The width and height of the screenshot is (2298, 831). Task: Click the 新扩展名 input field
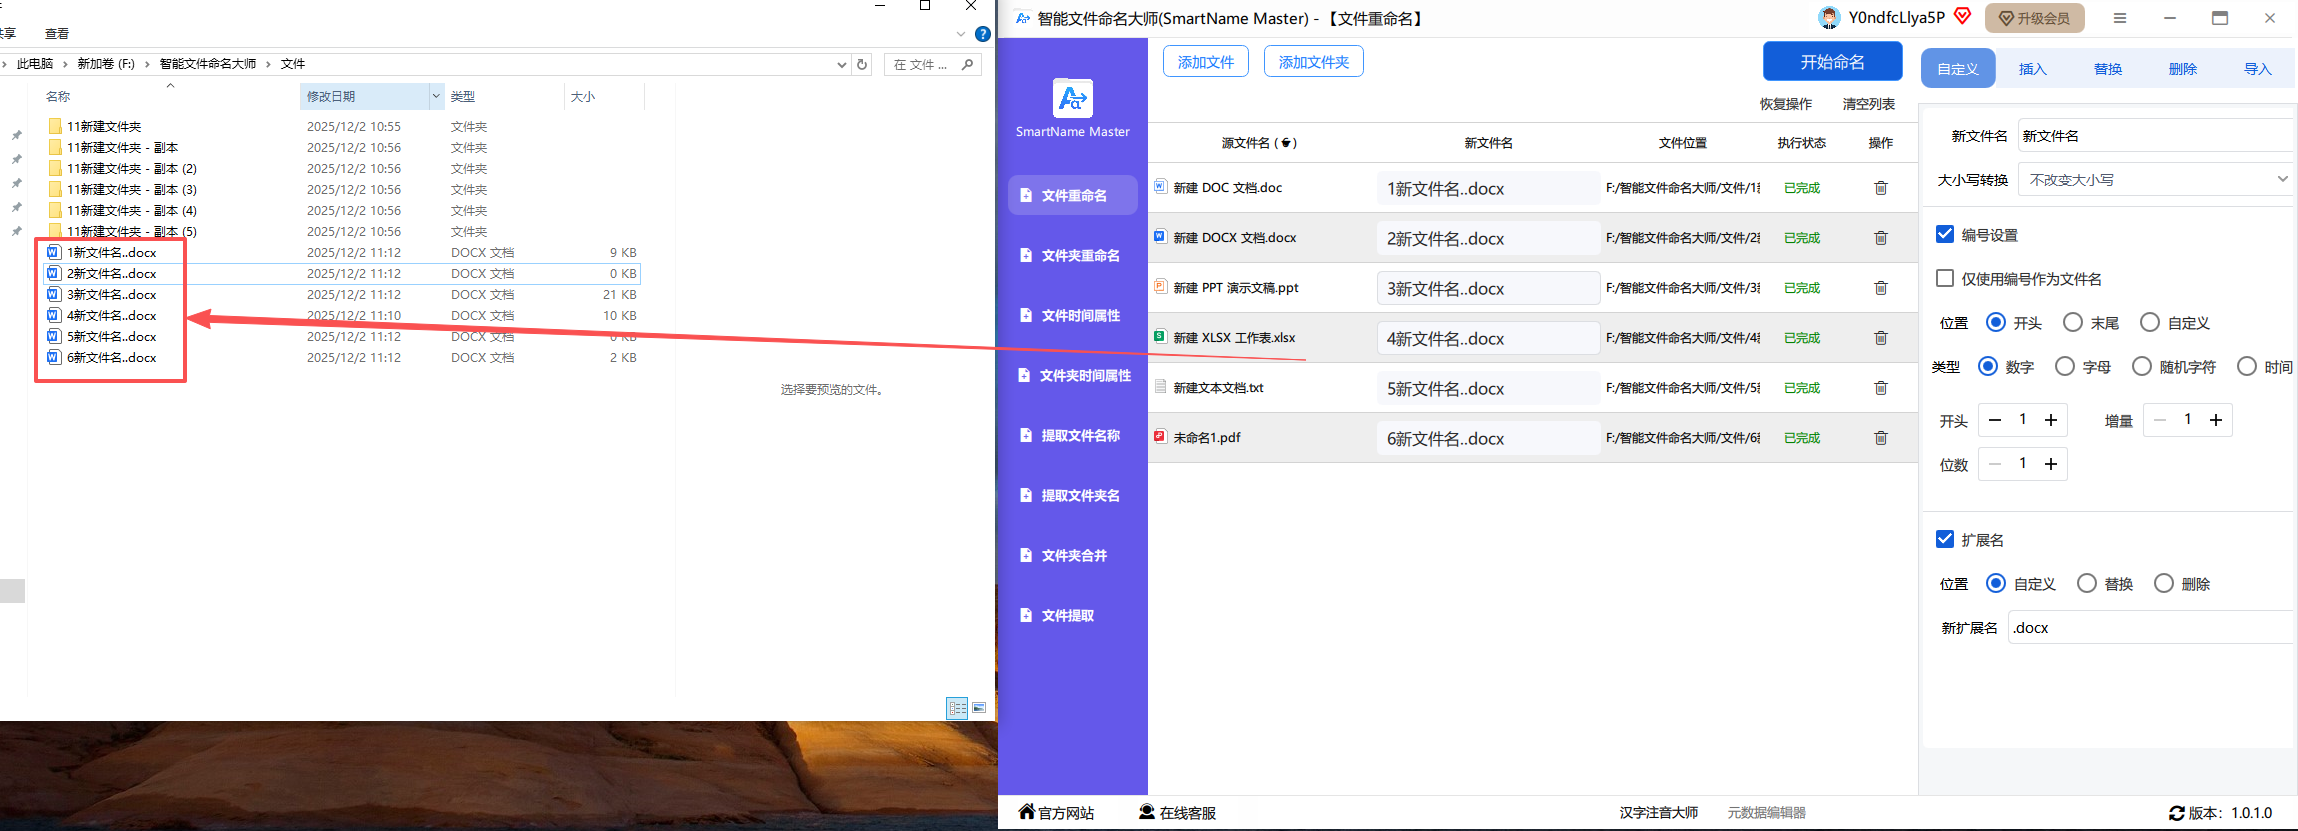pyautogui.click(x=2150, y=628)
